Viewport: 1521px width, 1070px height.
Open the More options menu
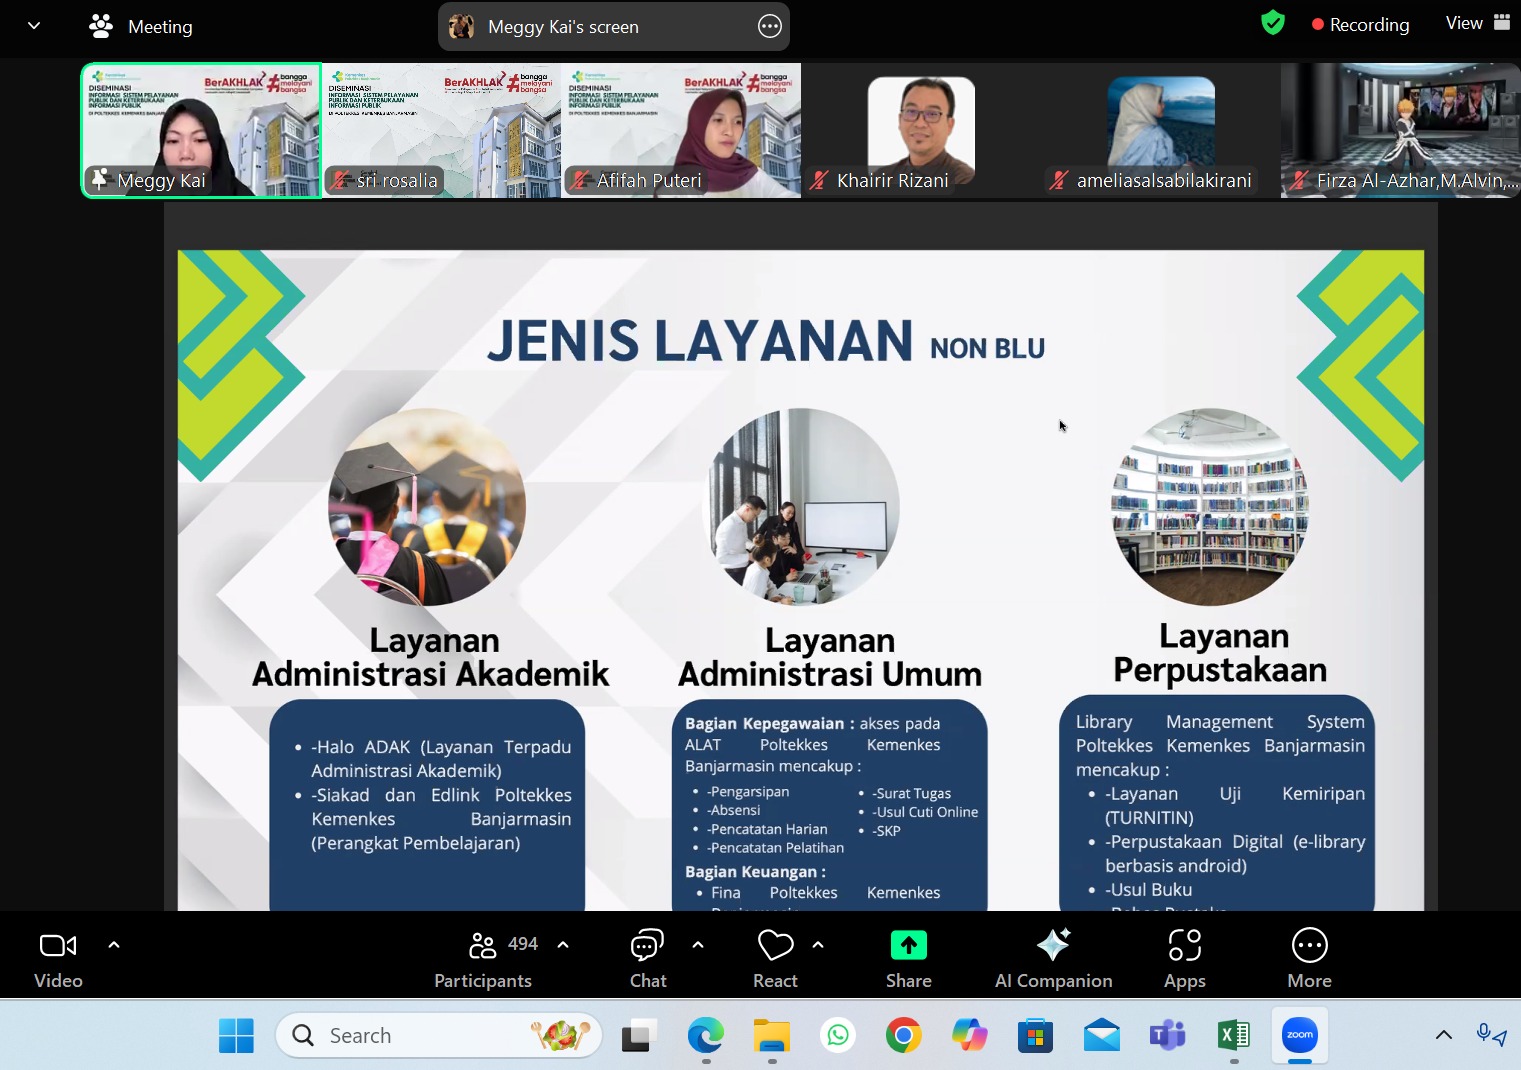coord(1309,958)
